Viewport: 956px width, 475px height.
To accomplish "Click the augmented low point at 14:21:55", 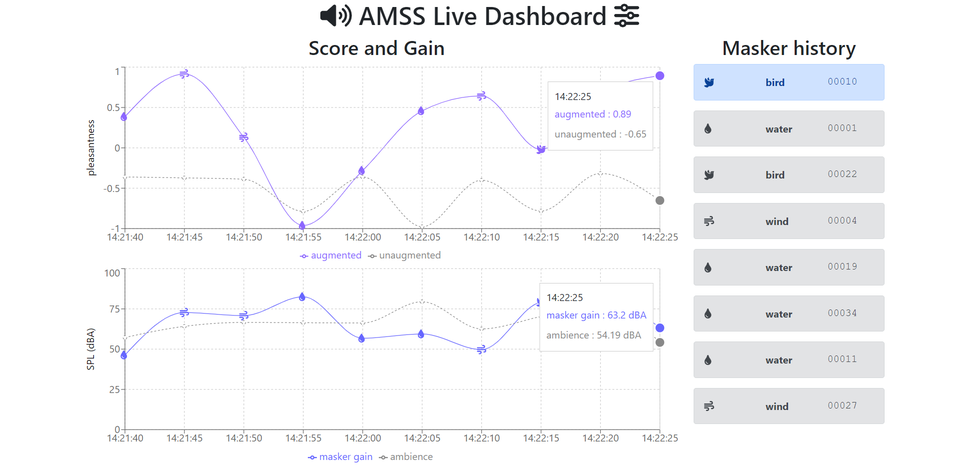I will [302, 225].
